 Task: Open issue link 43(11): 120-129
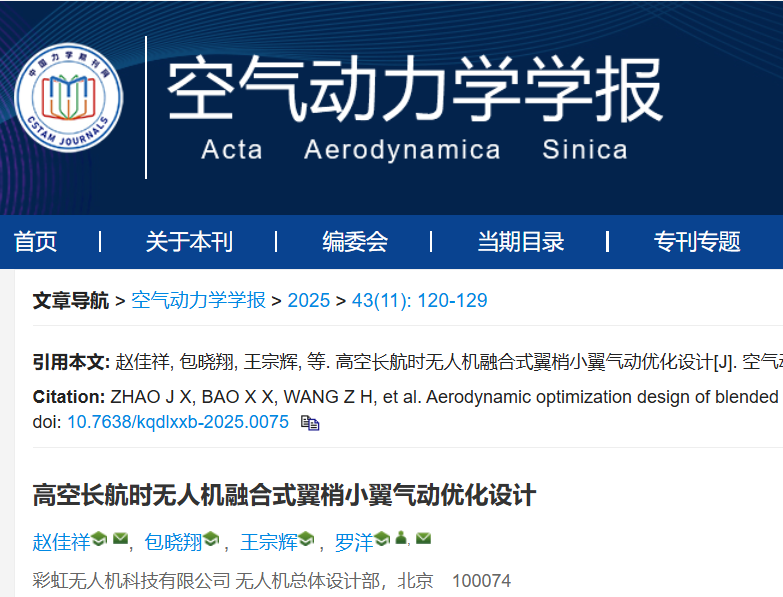click(420, 300)
